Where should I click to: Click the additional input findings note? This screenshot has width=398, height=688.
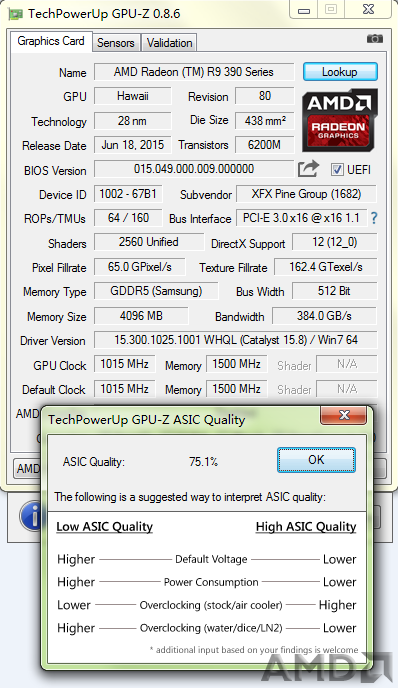(254, 650)
